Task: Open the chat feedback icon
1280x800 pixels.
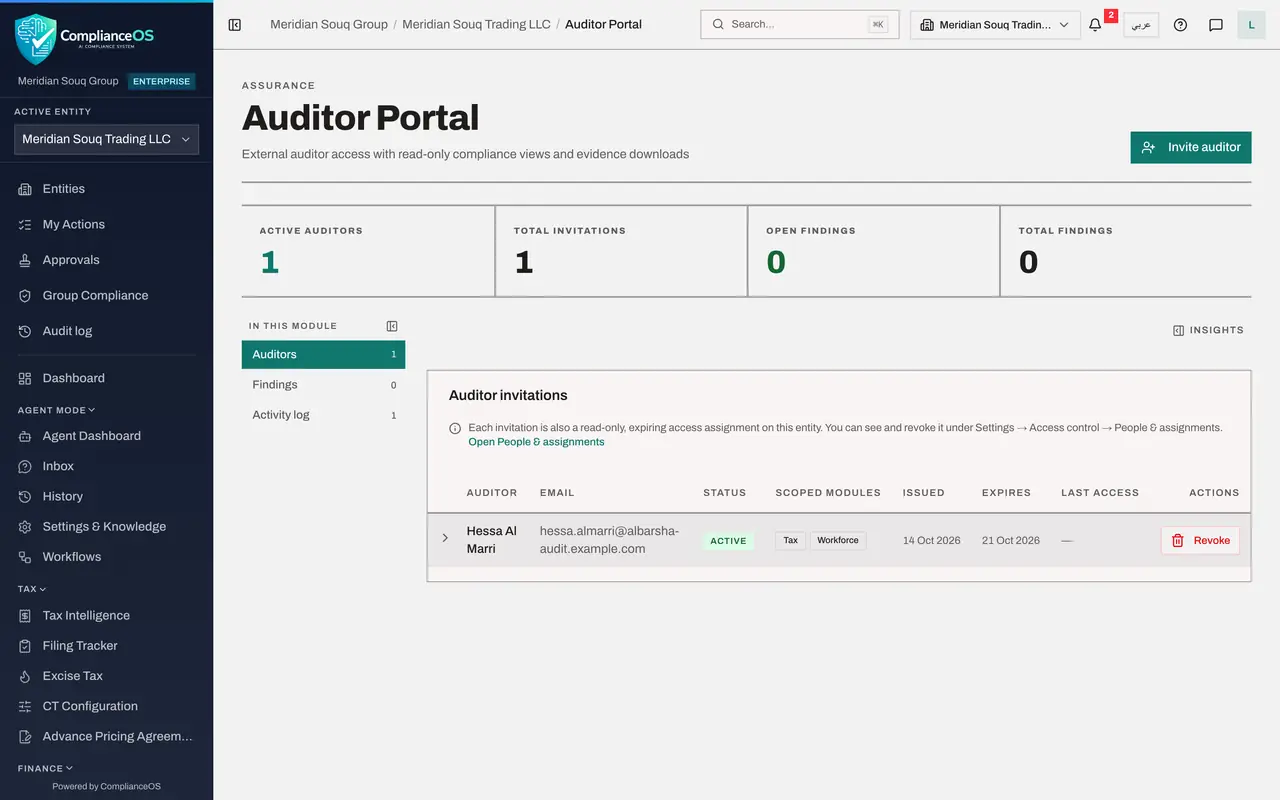Action: (x=1216, y=25)
